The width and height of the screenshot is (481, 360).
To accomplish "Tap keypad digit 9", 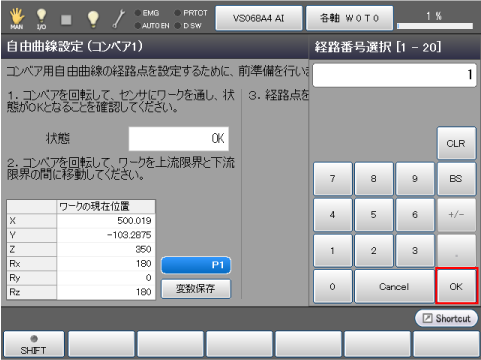I will (x=415, y=179).
